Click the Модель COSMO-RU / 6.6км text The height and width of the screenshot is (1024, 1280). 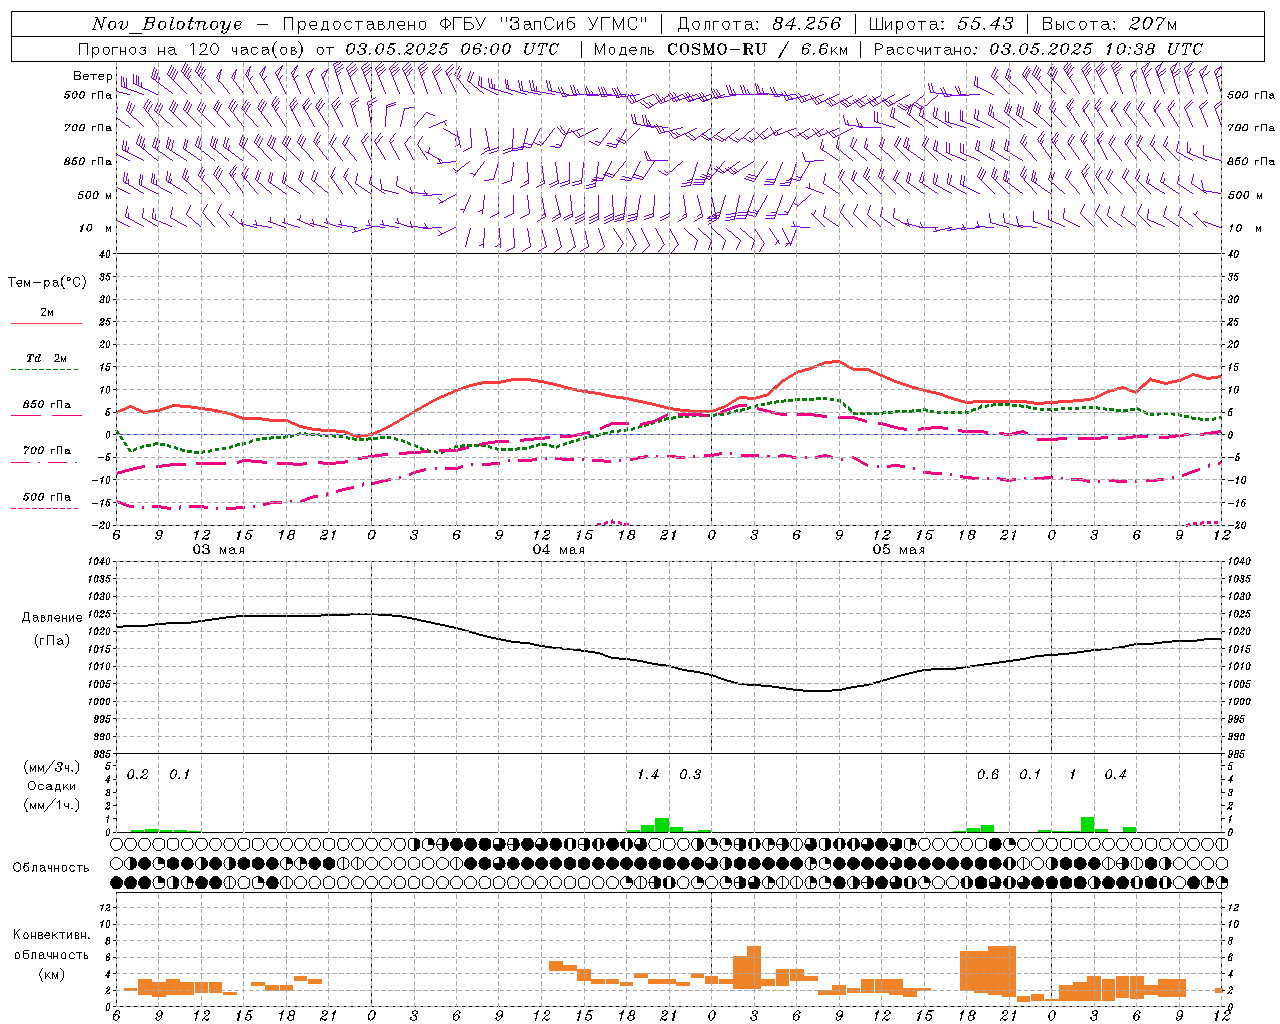pos(721,49)
